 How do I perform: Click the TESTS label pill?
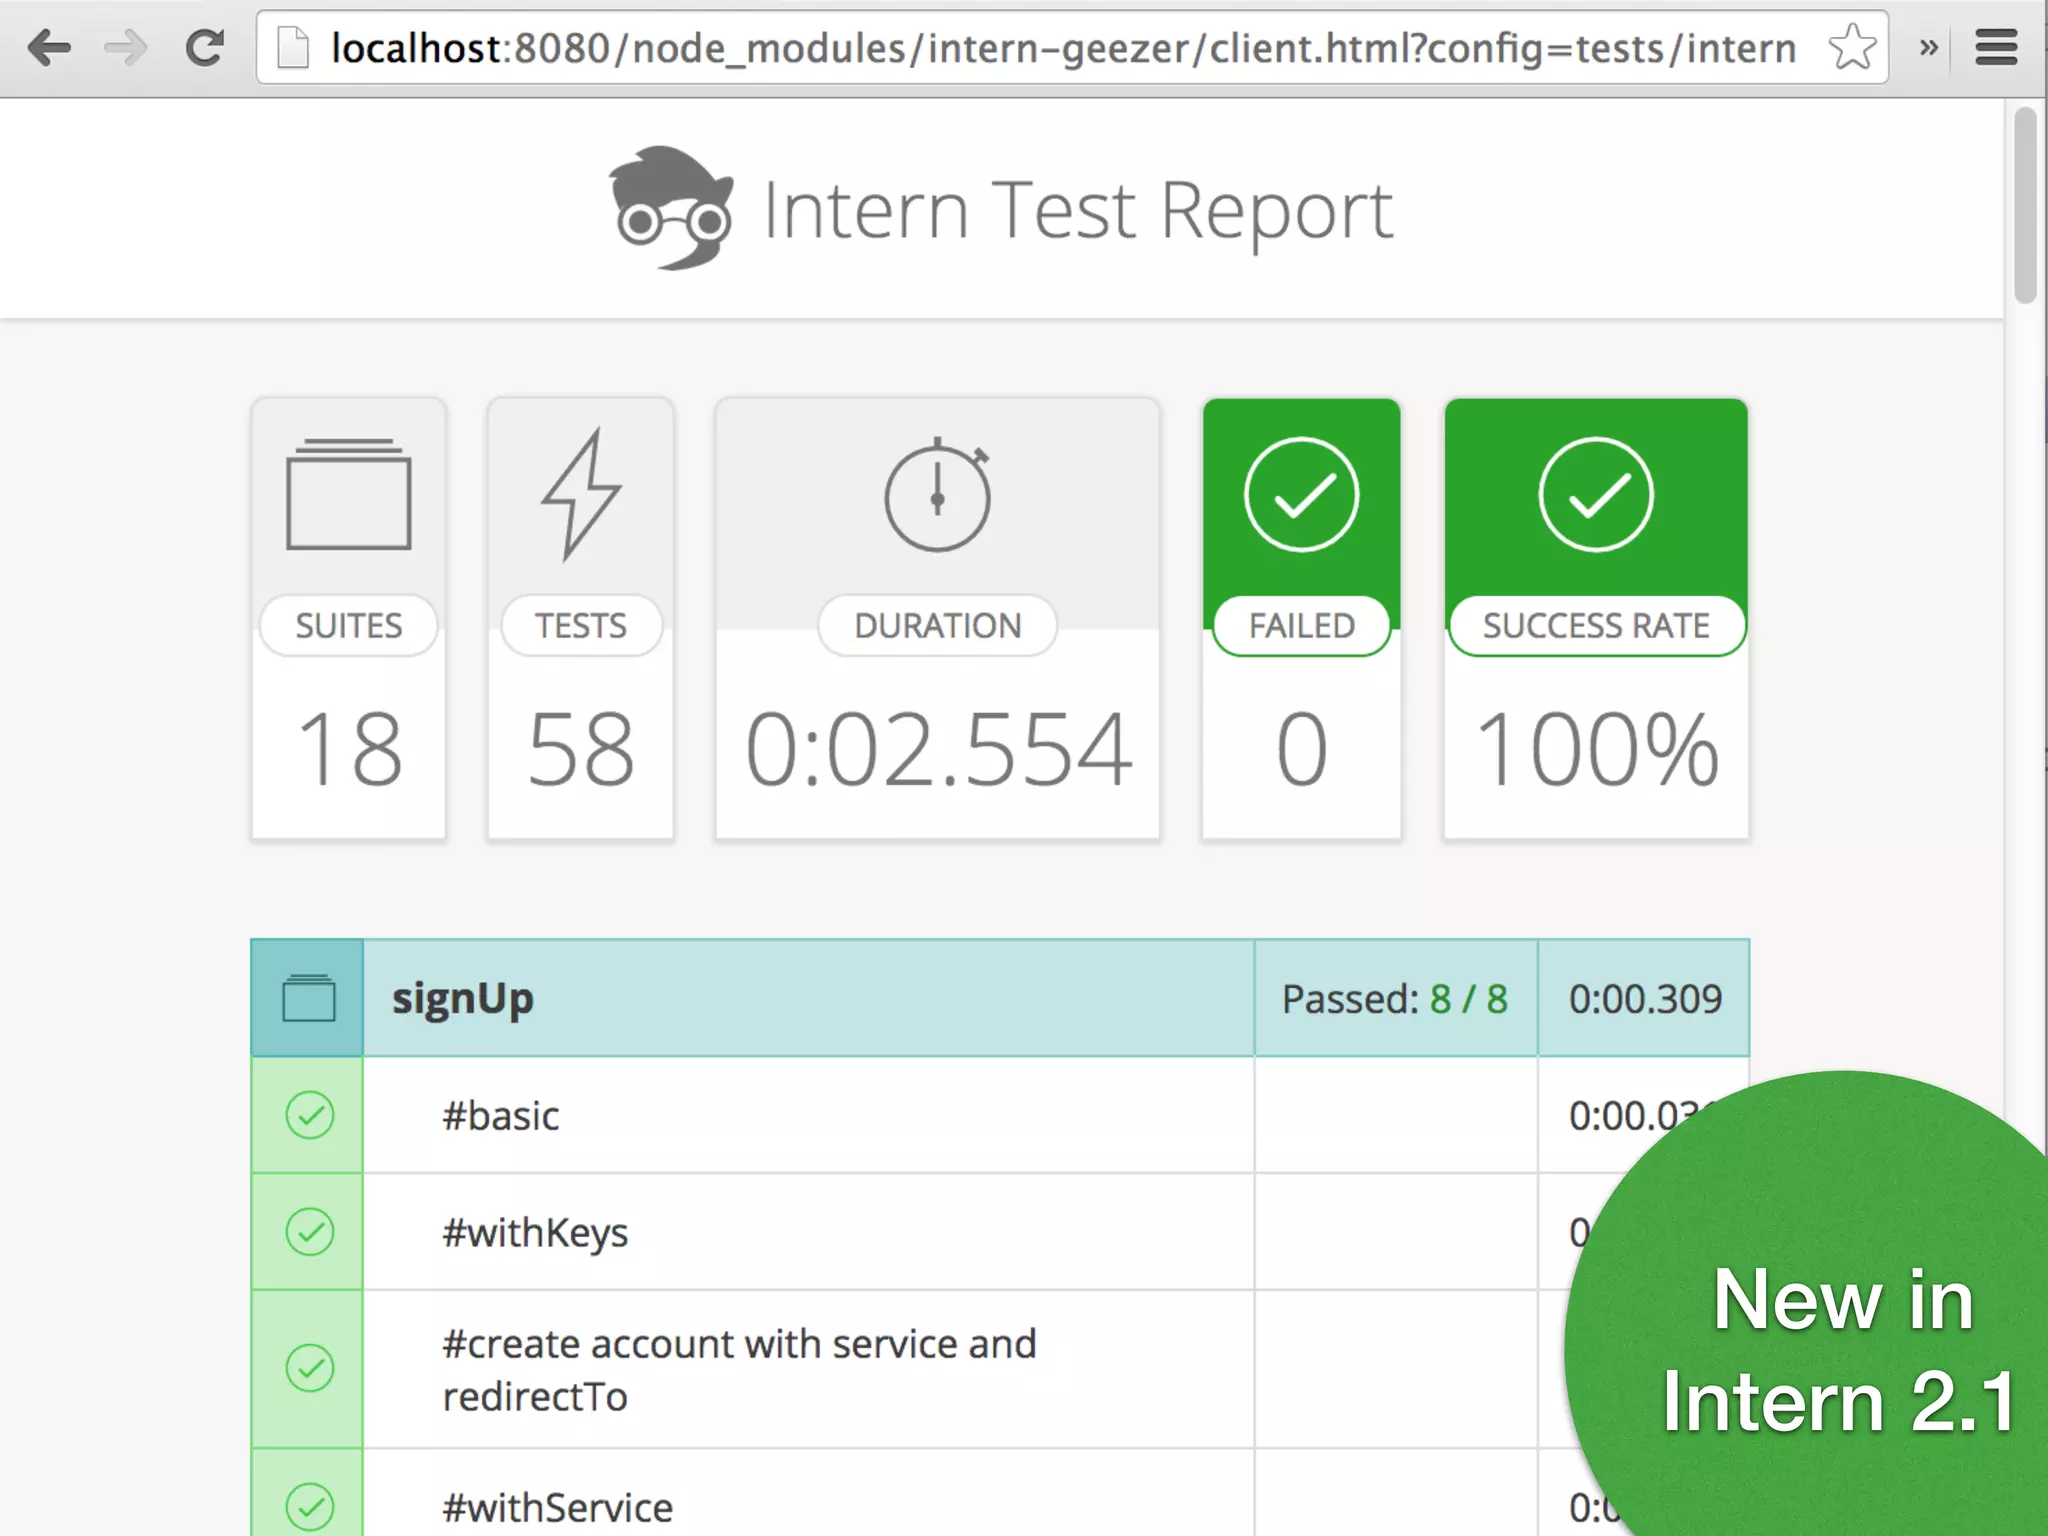point(581,626)
